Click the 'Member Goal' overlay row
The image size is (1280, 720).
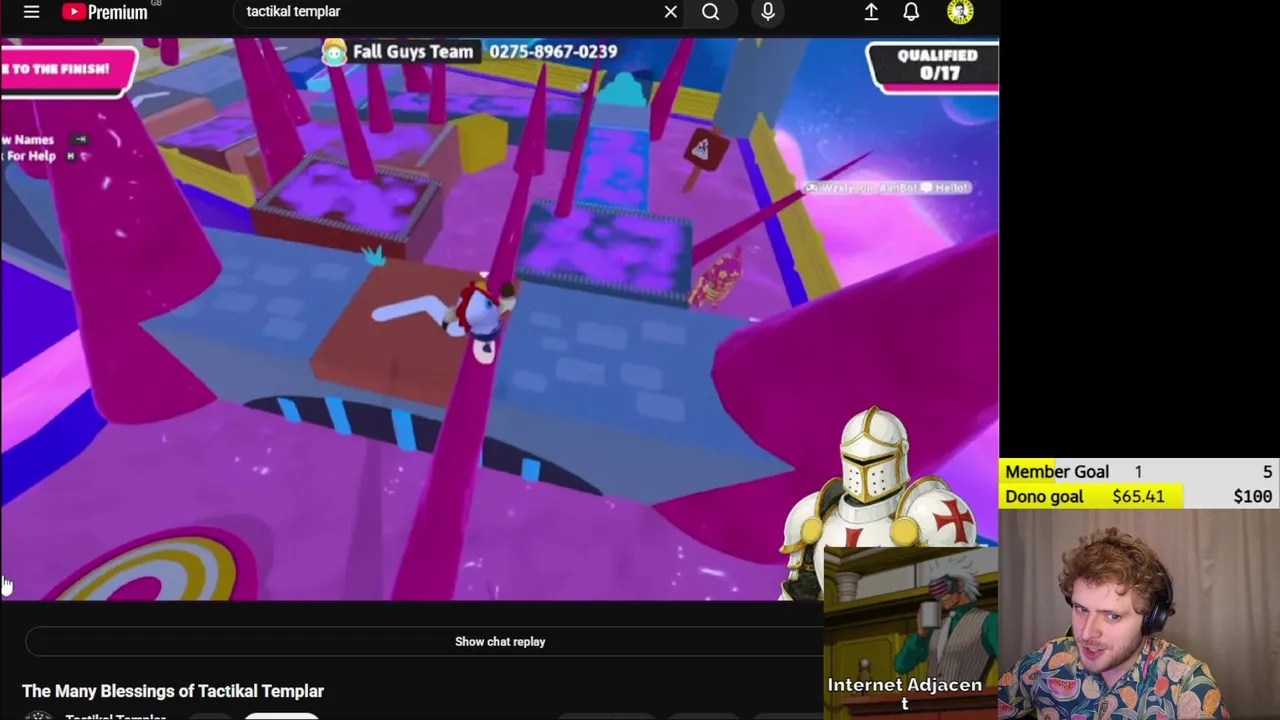(1139, 472)
